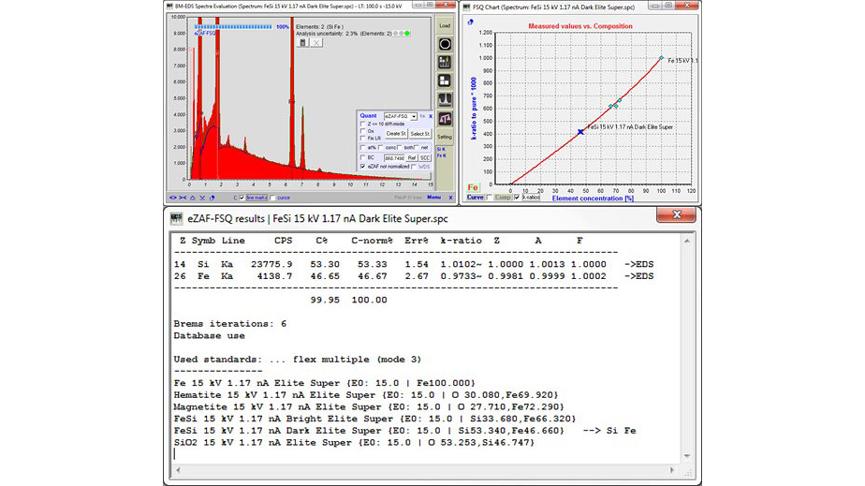Click the SCC button in Quant panel
The width and height of the screenshot is (865, 486).
425,158
